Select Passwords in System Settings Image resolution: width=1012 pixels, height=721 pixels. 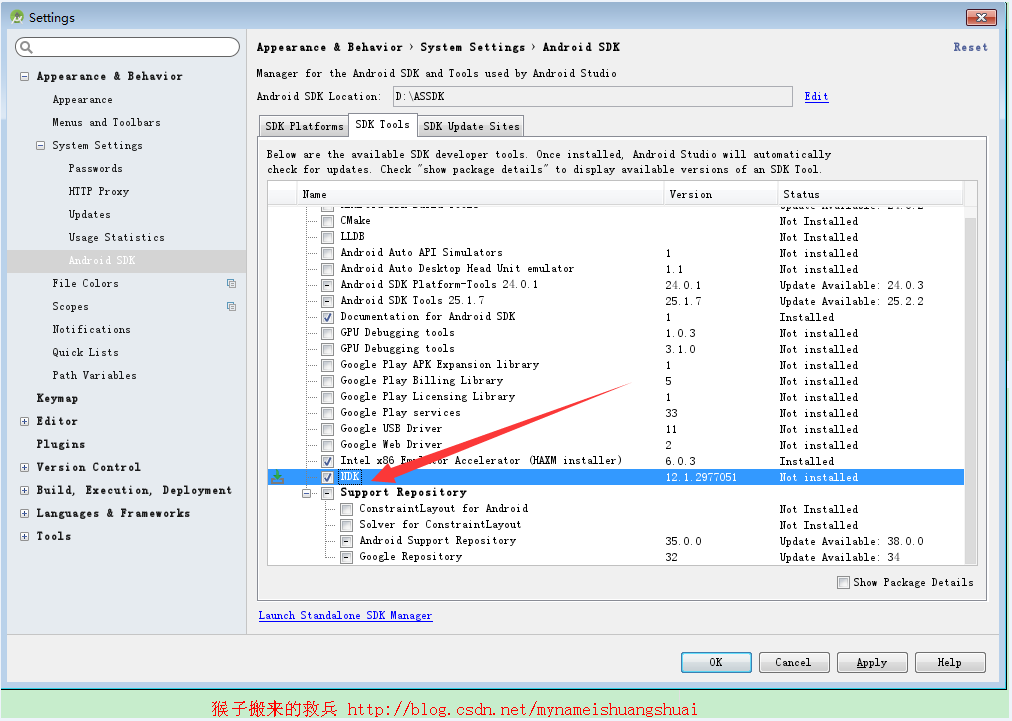click(x=96, y=168)
